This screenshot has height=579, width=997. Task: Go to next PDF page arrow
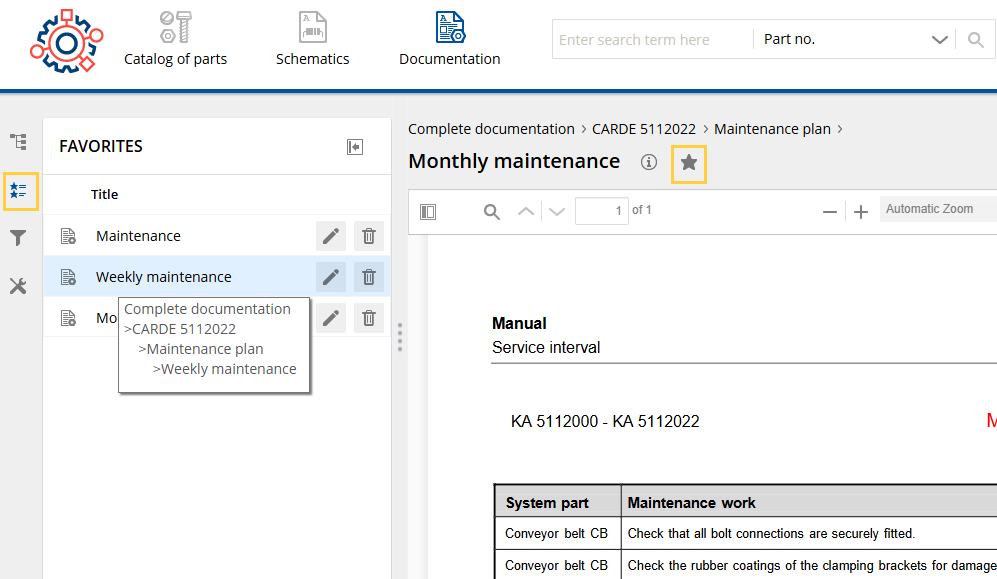click(x=557, y=212)
